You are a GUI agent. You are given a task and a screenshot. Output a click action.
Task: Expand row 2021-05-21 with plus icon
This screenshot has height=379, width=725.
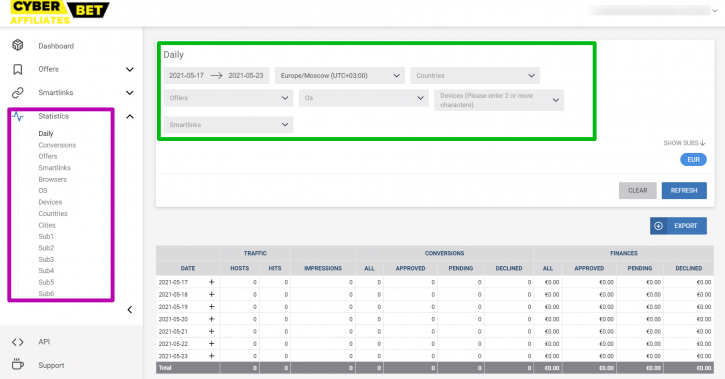click(211, 331)
